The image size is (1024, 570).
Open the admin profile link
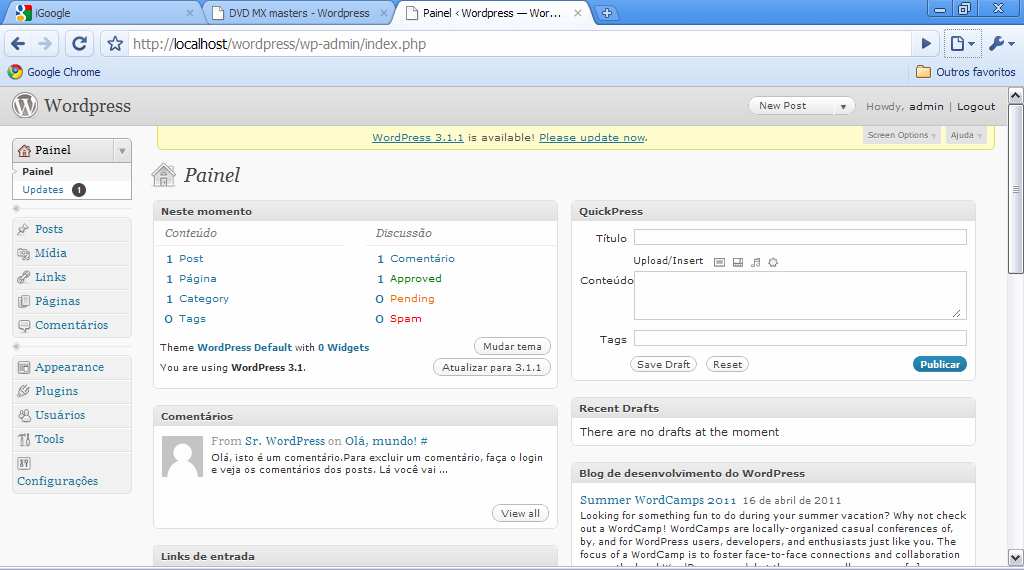coord(926,106)
